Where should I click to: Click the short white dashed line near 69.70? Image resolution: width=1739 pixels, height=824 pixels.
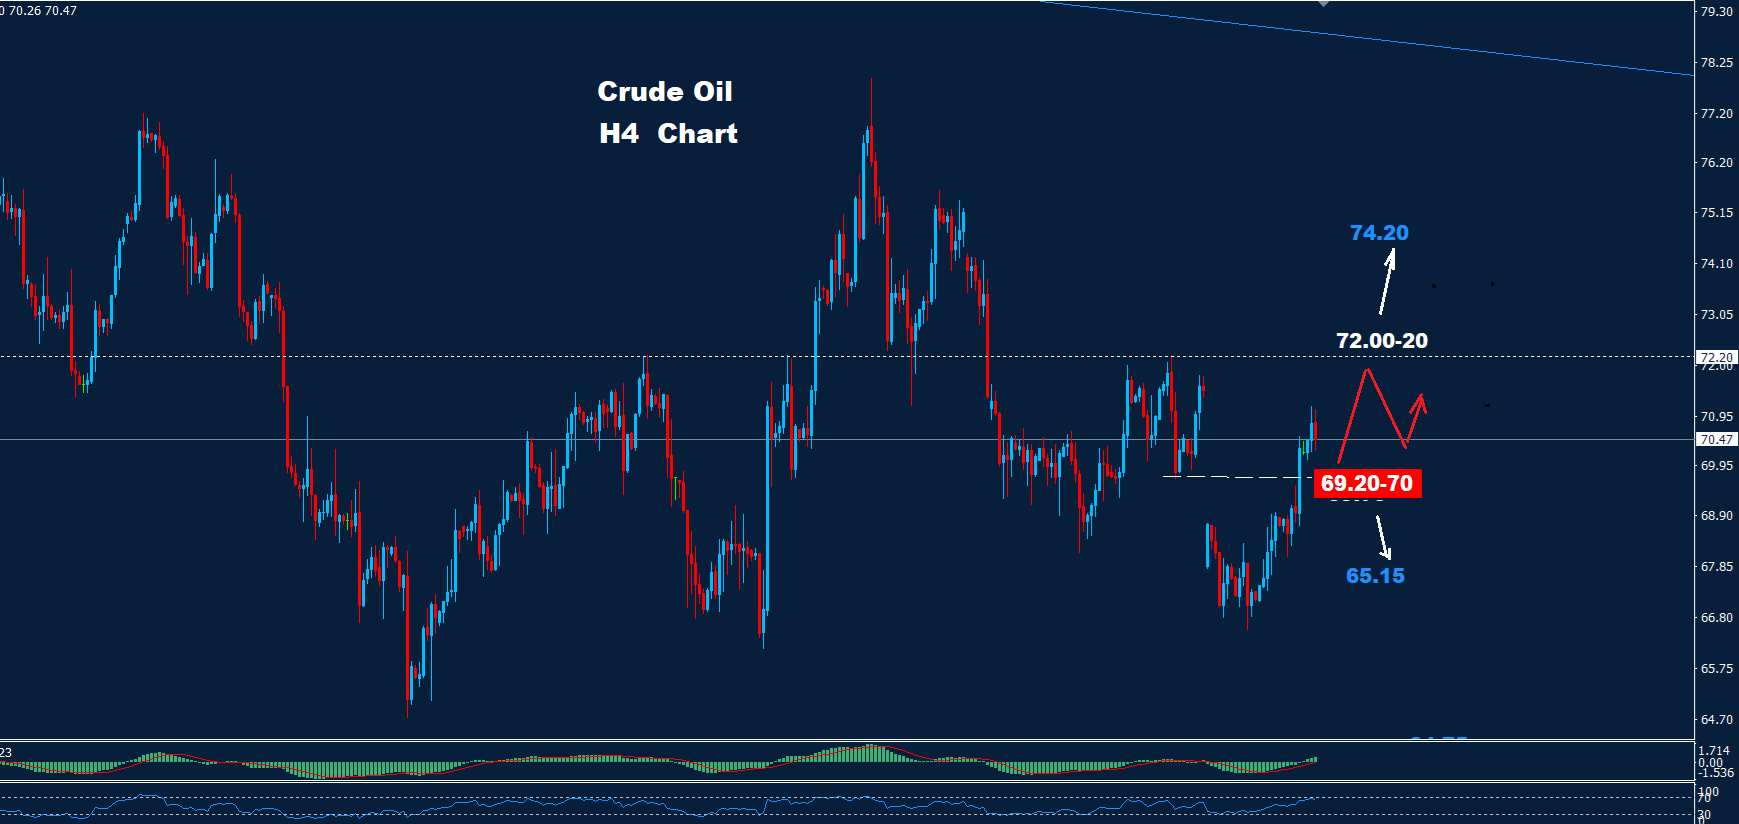point(1230,477)
